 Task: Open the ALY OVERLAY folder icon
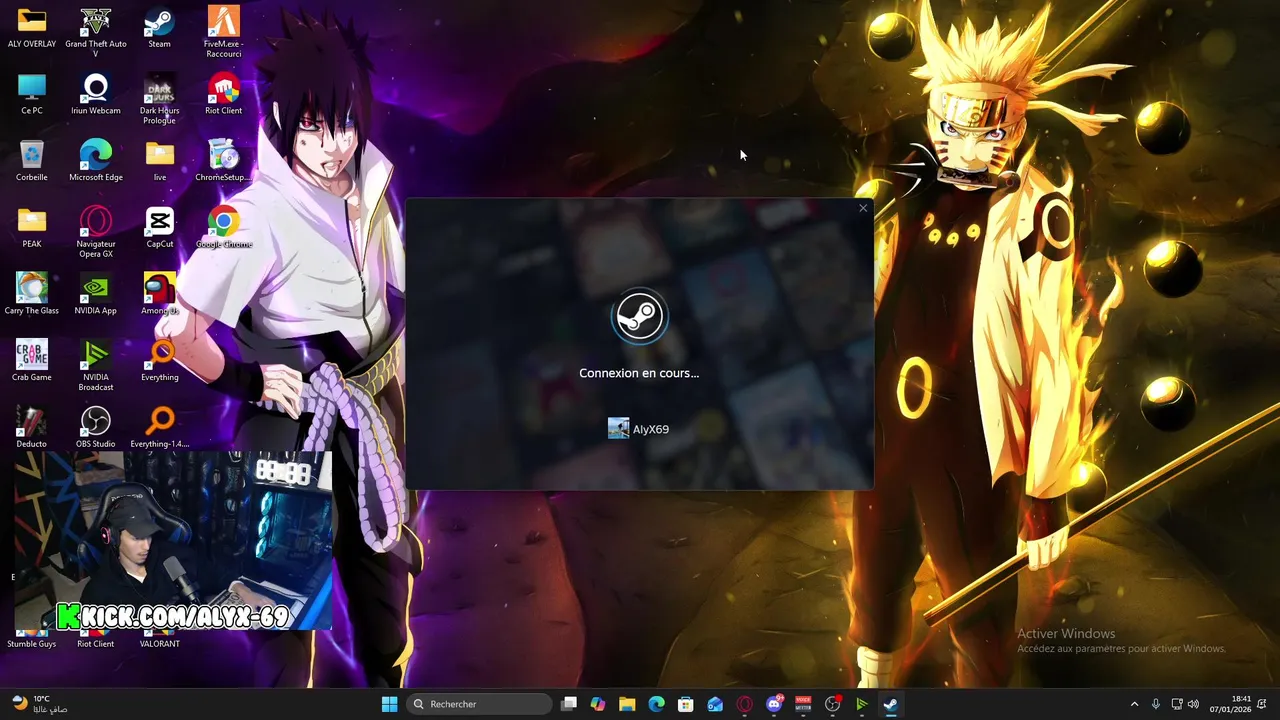pos(32,28)
